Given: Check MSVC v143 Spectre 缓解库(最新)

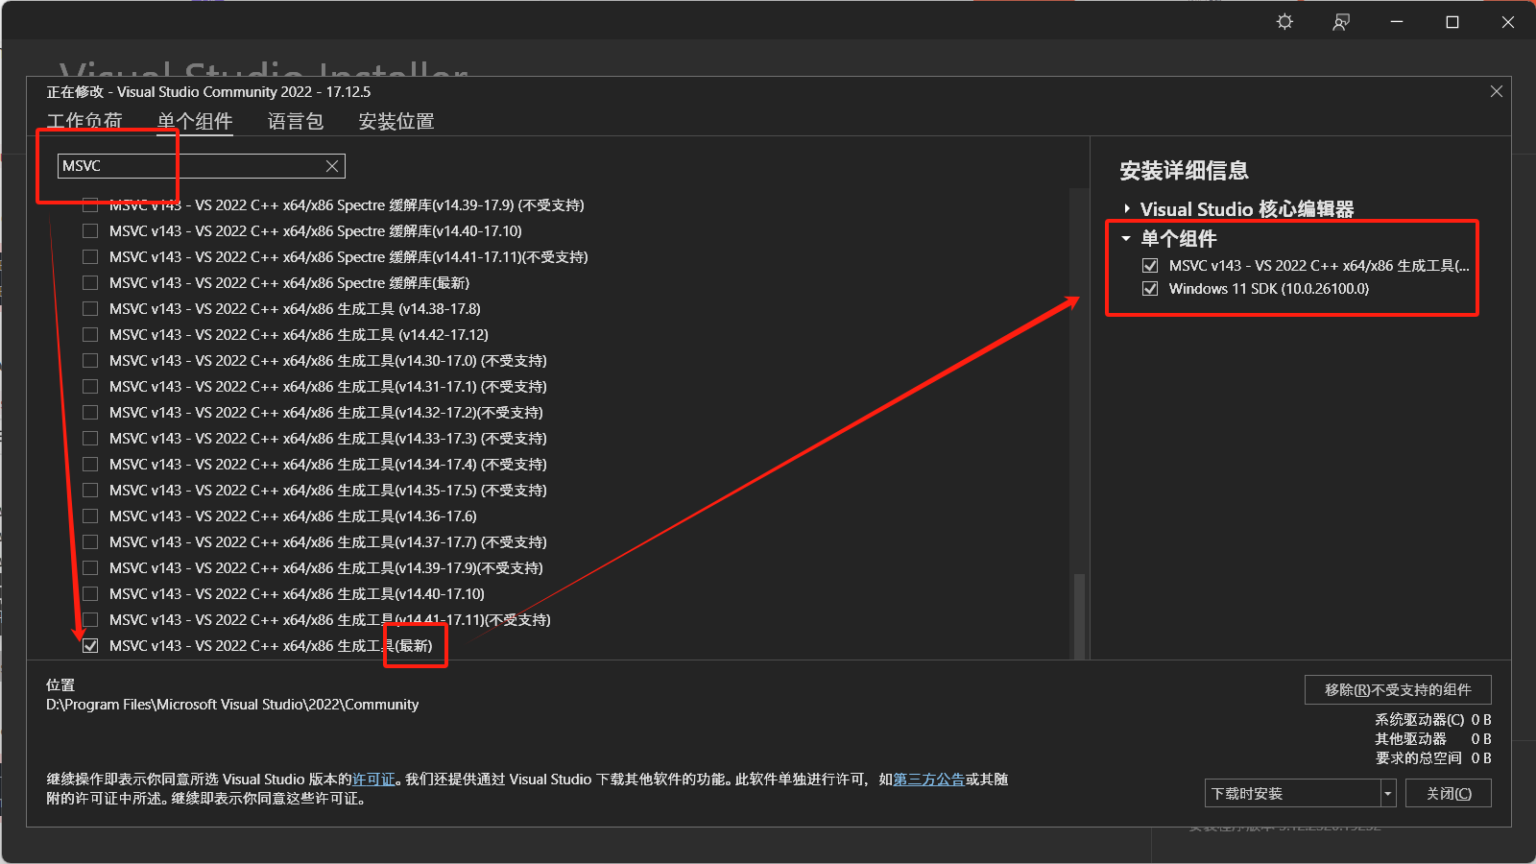Looking at the screenshot, I should coord(90,282).
